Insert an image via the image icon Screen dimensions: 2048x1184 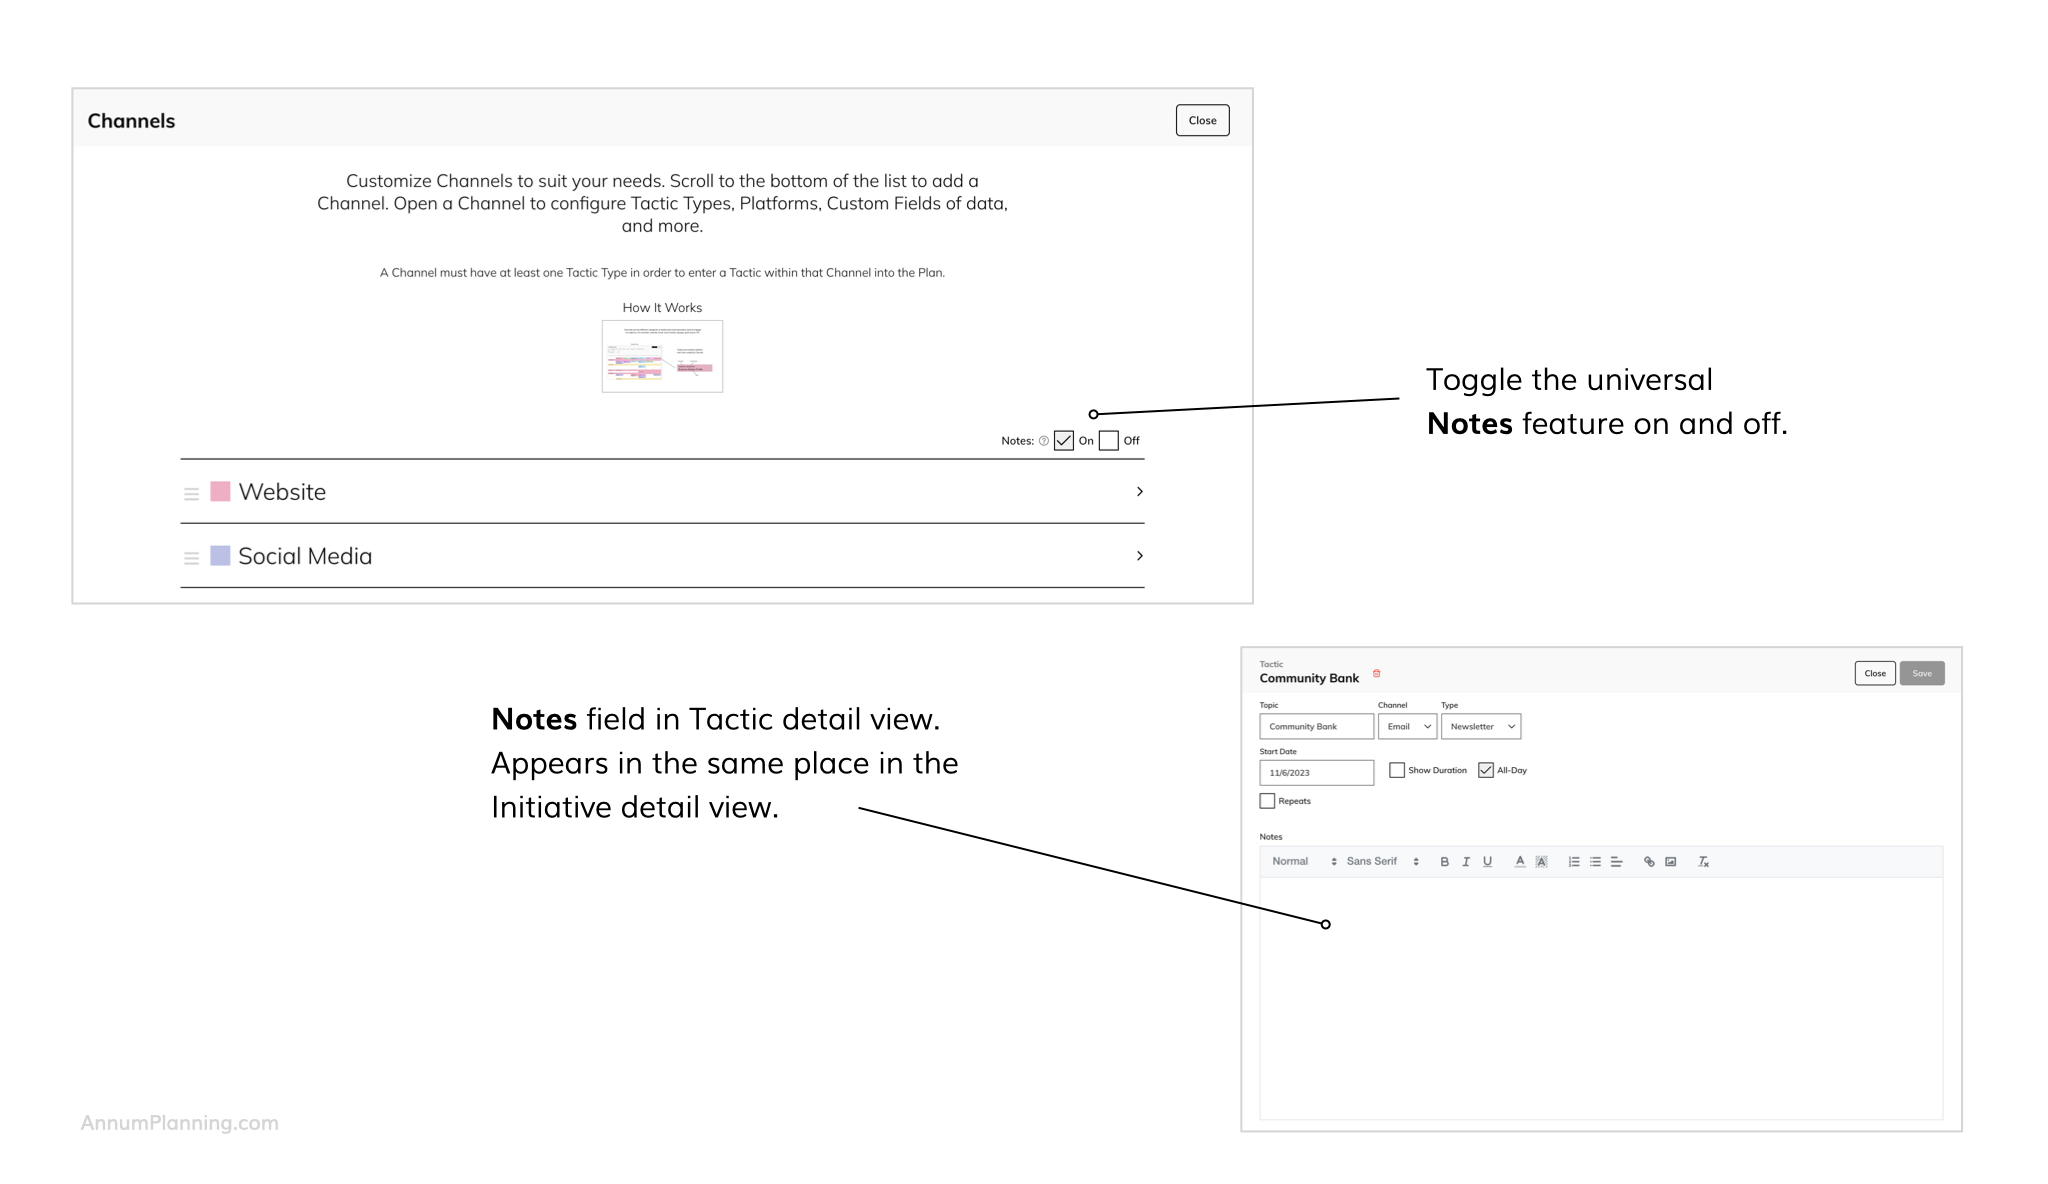(x=1671, y=862)
